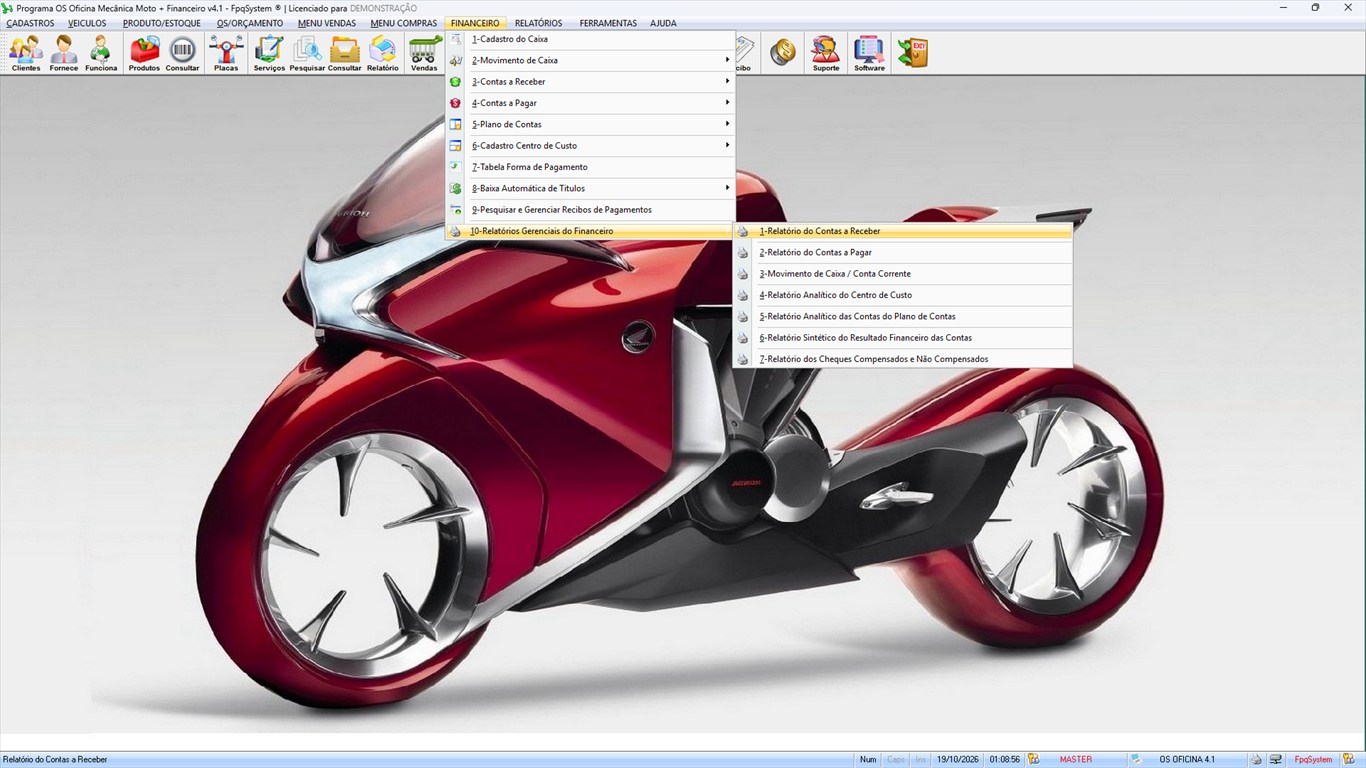
Task: Open the VEICULOS menu
Action: click(87, 23)
